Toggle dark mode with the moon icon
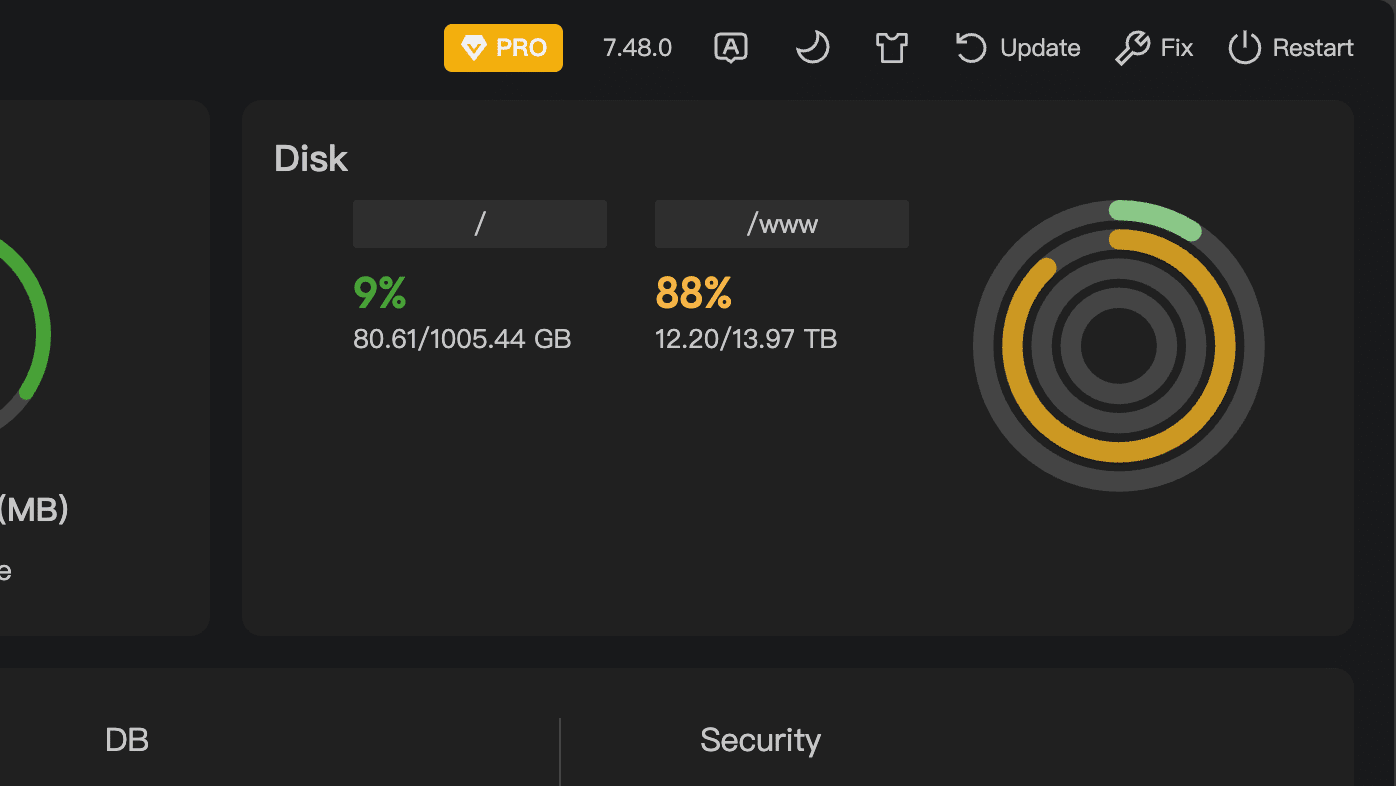This screenshot has width=1396, height=786. [812, 47]
